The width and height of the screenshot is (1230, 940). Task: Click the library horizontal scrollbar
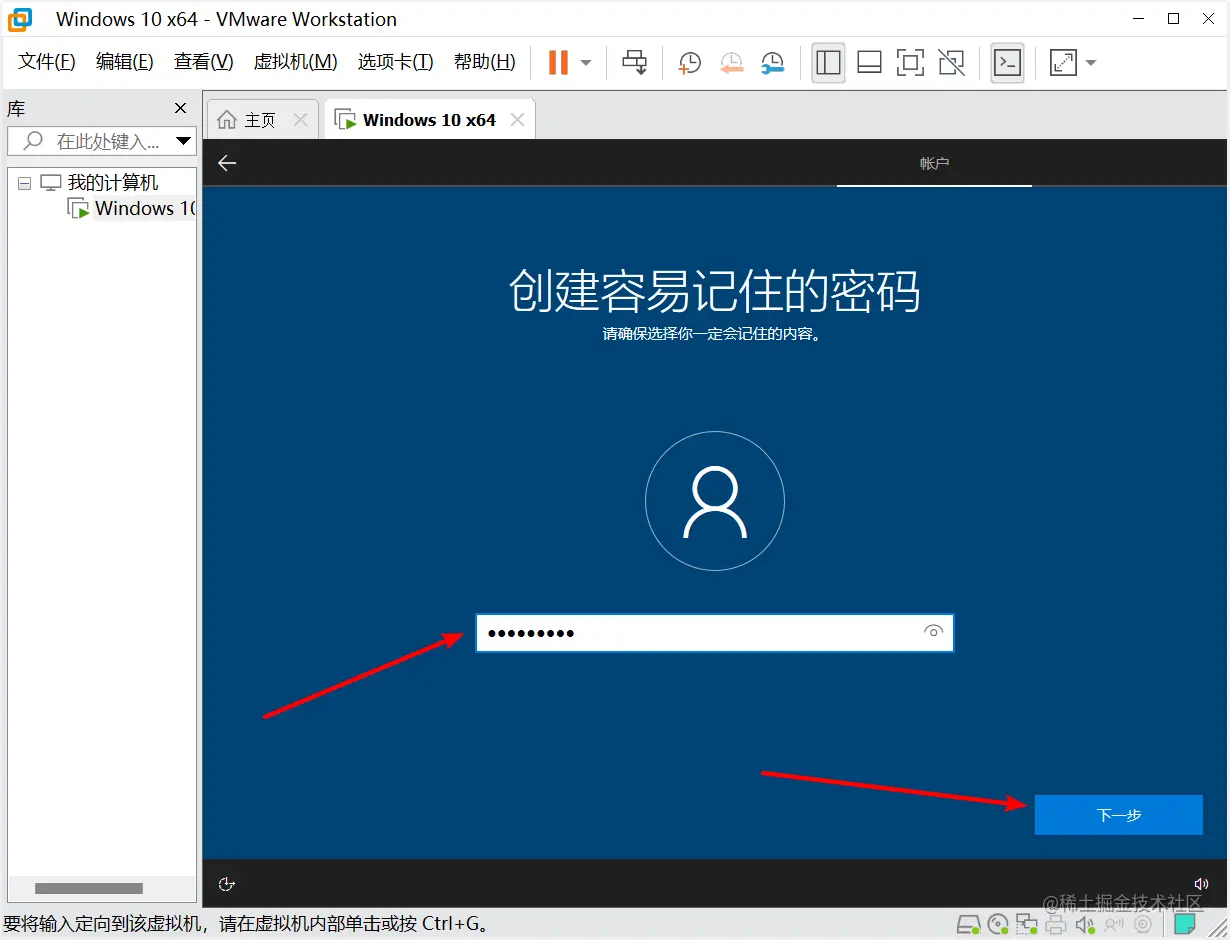[89, 888]
